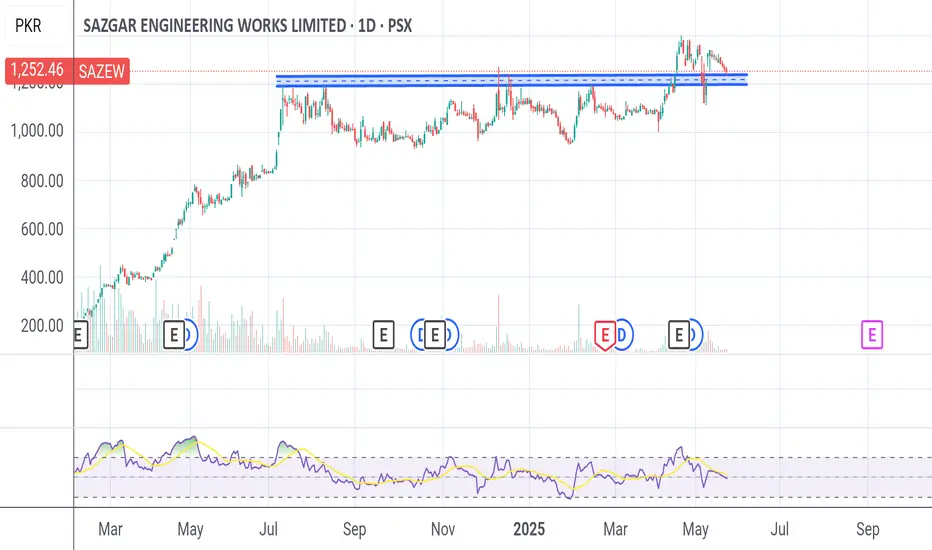Click the PKR currency label
932x550 pixels.
tap(29, 26)
